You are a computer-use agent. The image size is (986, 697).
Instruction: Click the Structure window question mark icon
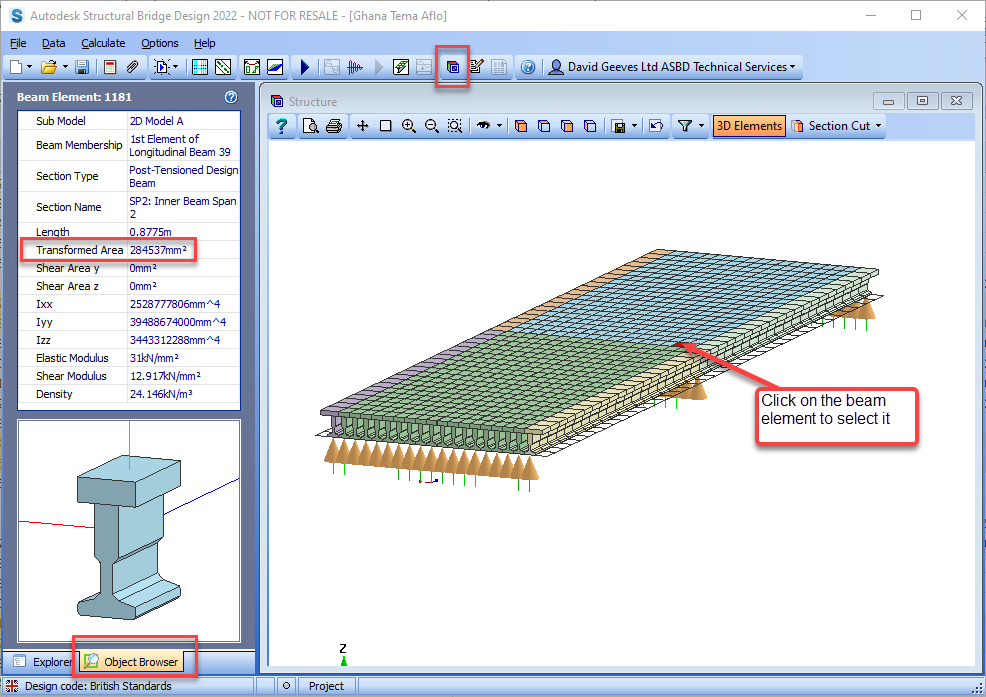coord(281,126)
